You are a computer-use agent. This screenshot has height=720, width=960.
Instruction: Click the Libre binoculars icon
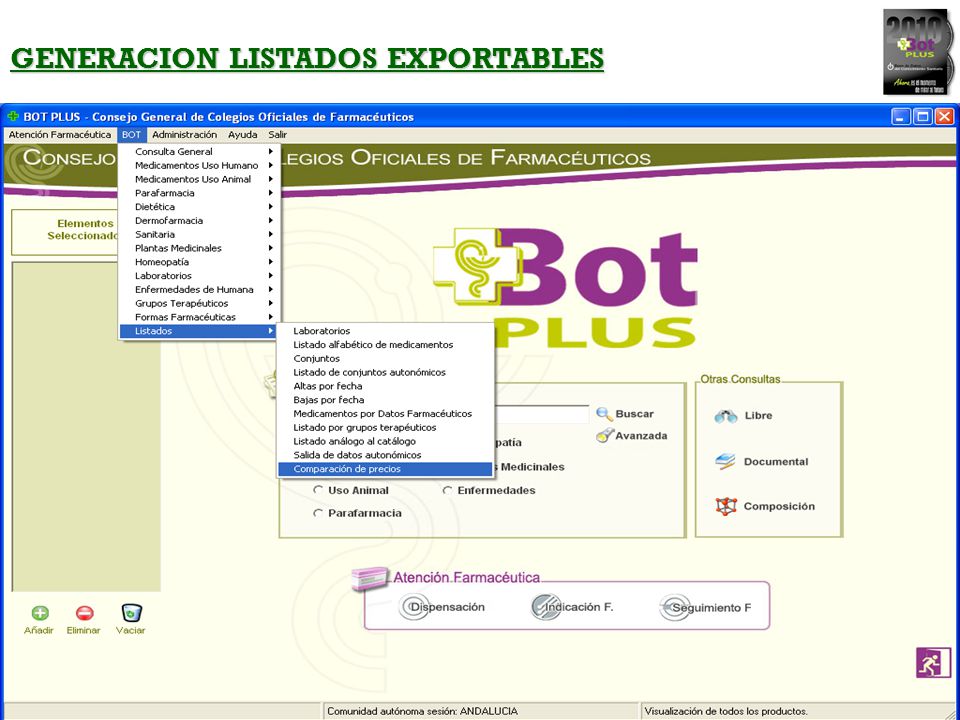(726, 416)
